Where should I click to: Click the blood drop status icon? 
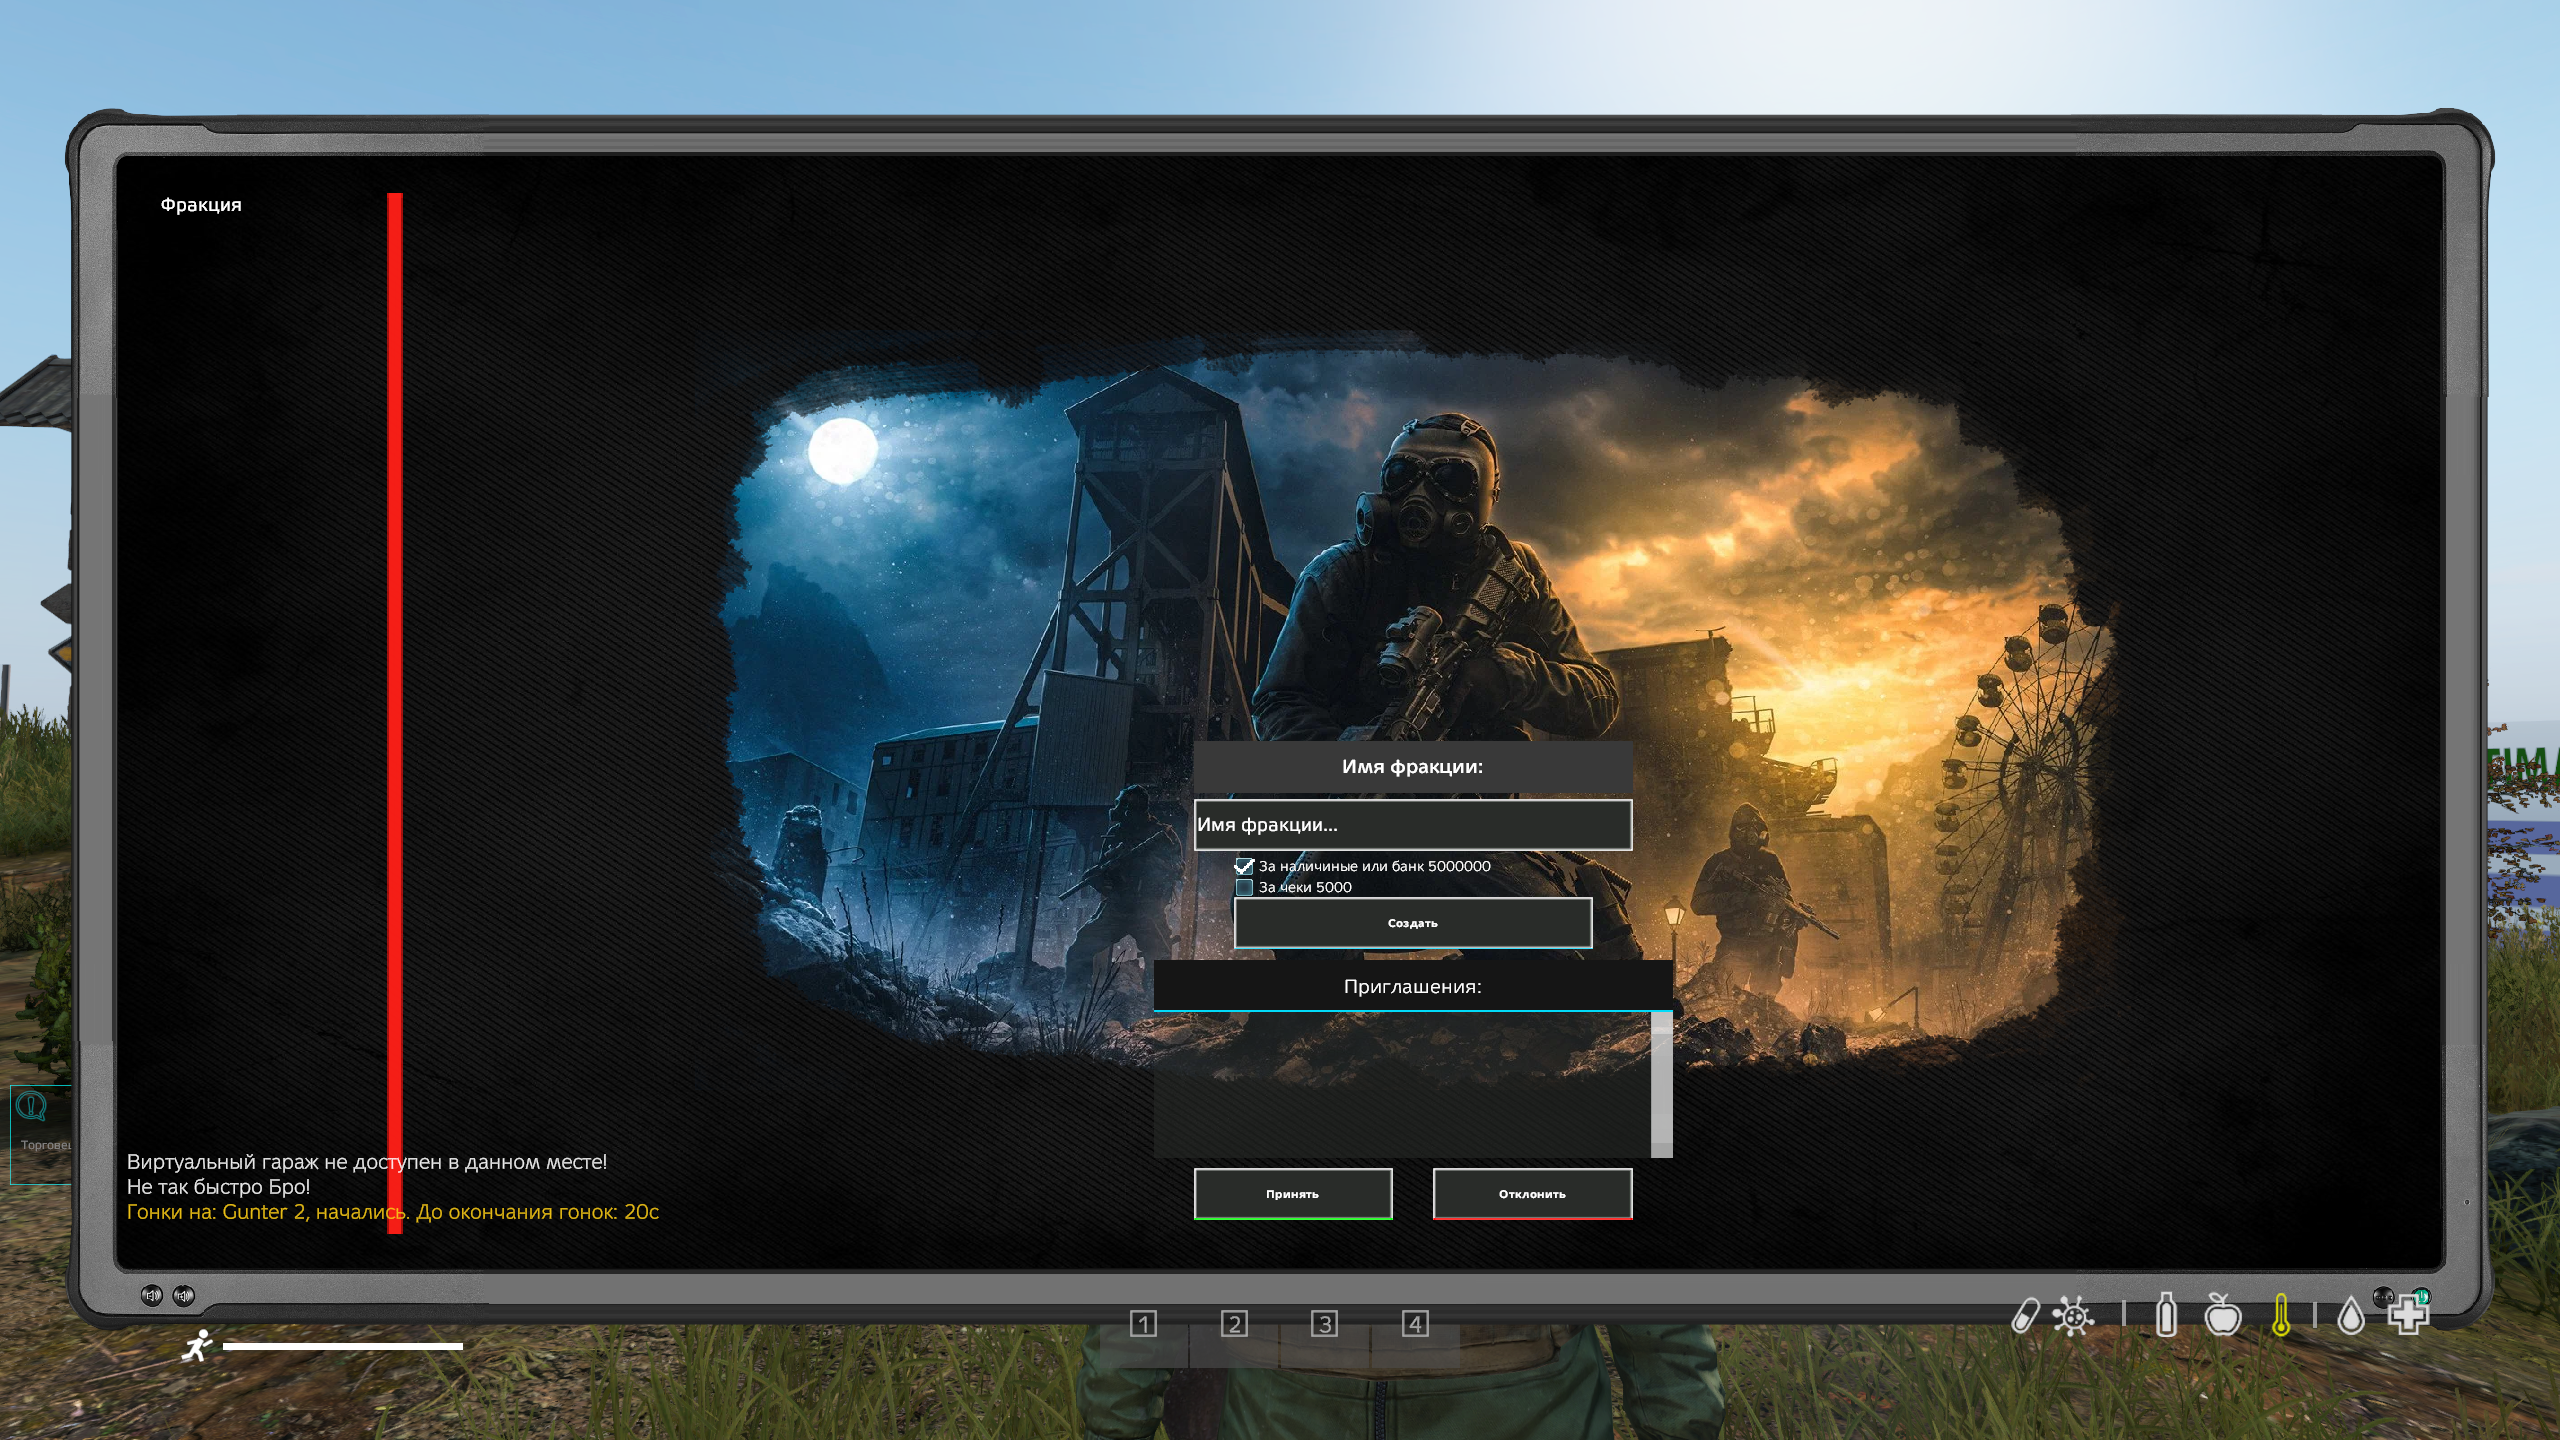(2351, 1316)
